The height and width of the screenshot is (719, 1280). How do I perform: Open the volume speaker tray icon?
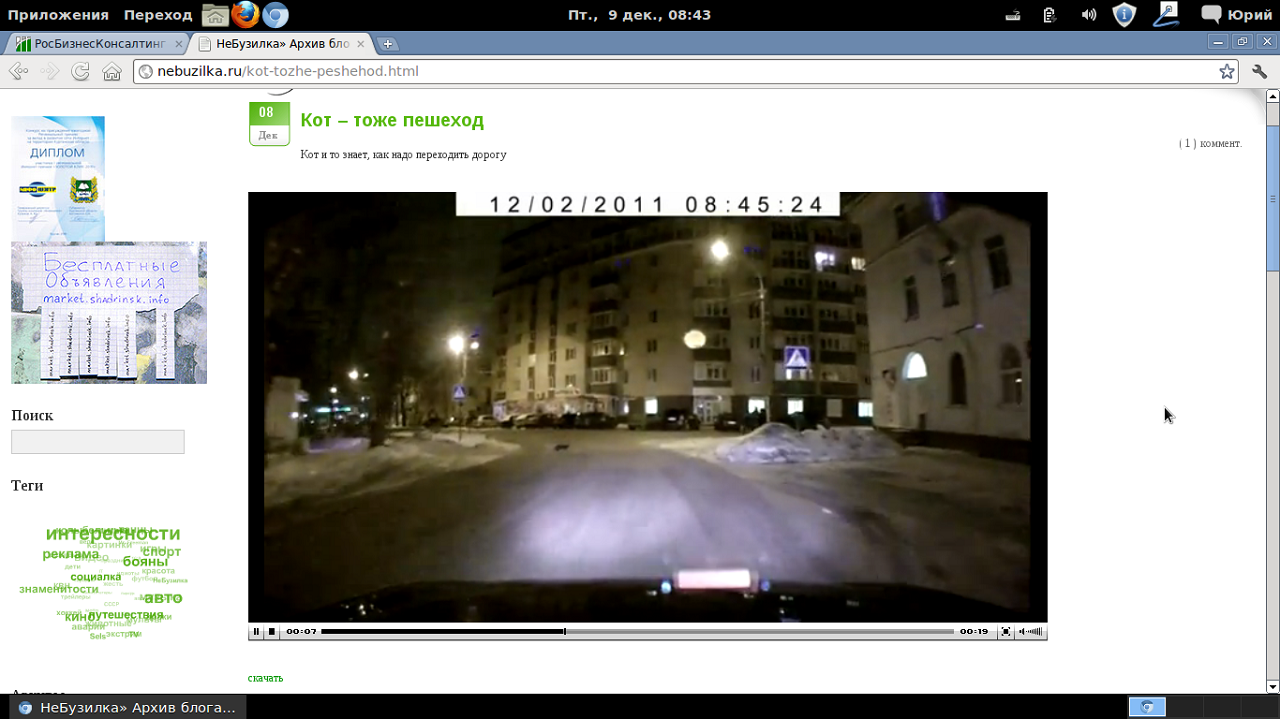[x=1089, y=15]
